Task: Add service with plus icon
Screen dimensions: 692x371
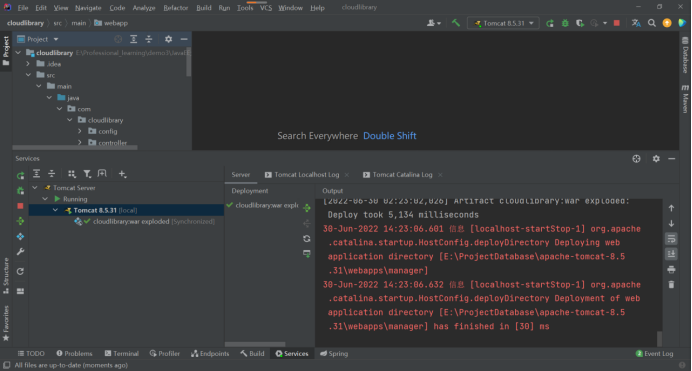Action: pos(122,174)
